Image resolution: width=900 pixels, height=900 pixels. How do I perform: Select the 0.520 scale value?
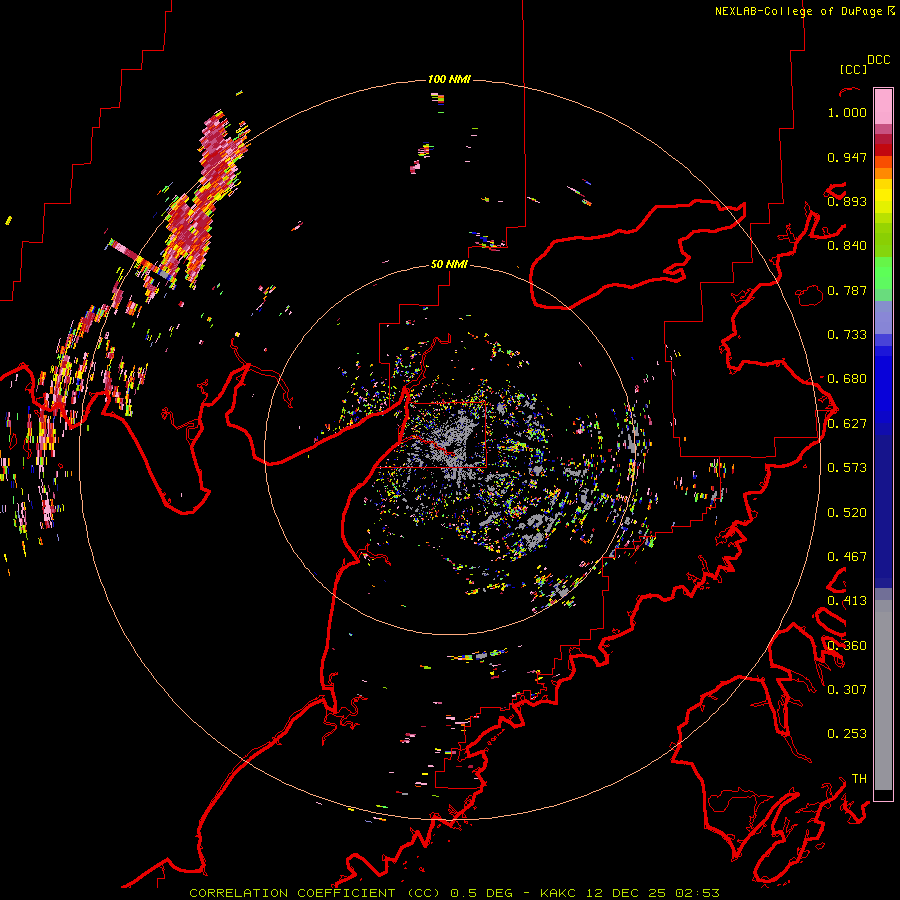847,513
